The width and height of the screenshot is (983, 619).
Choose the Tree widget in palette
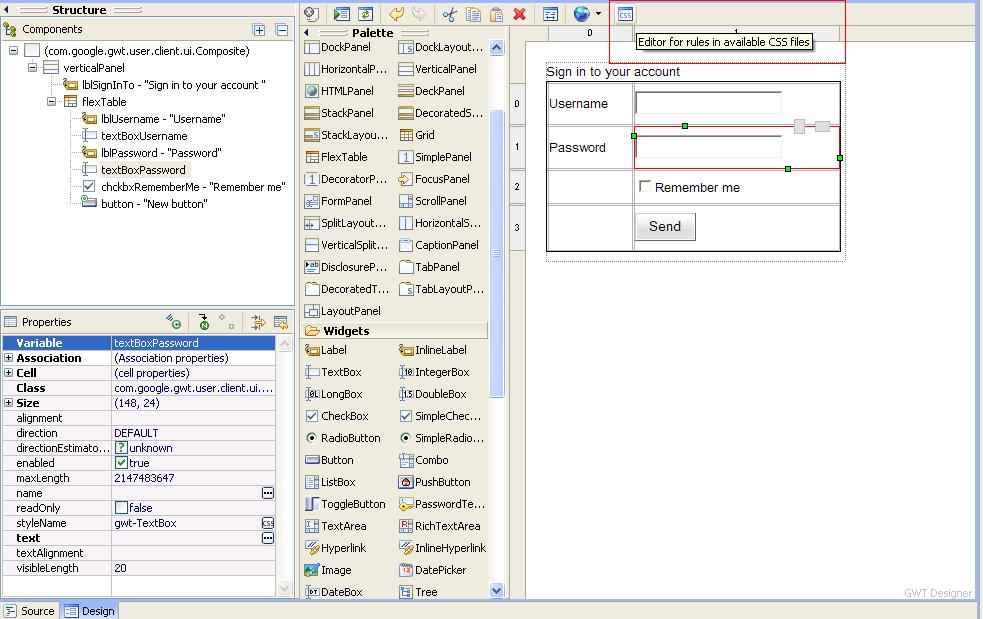click(x=418, y=592)
